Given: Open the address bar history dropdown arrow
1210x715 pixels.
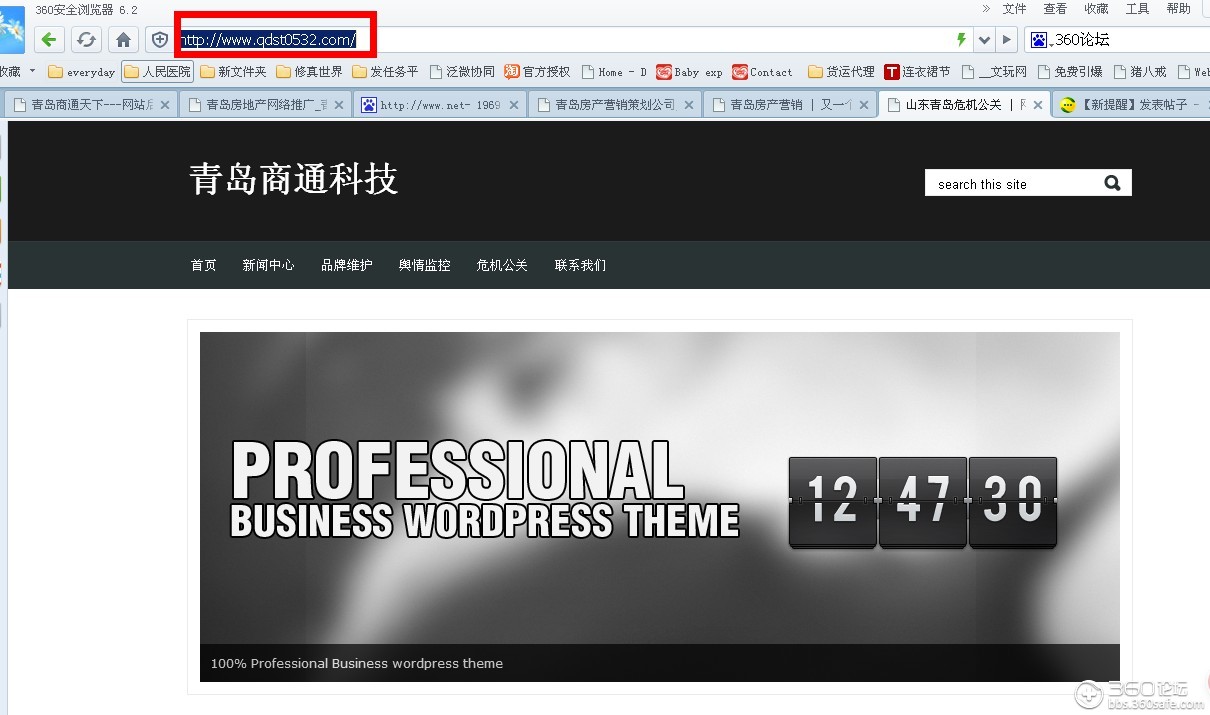Looking at the screenshot, I should click(x=984, y=40).
